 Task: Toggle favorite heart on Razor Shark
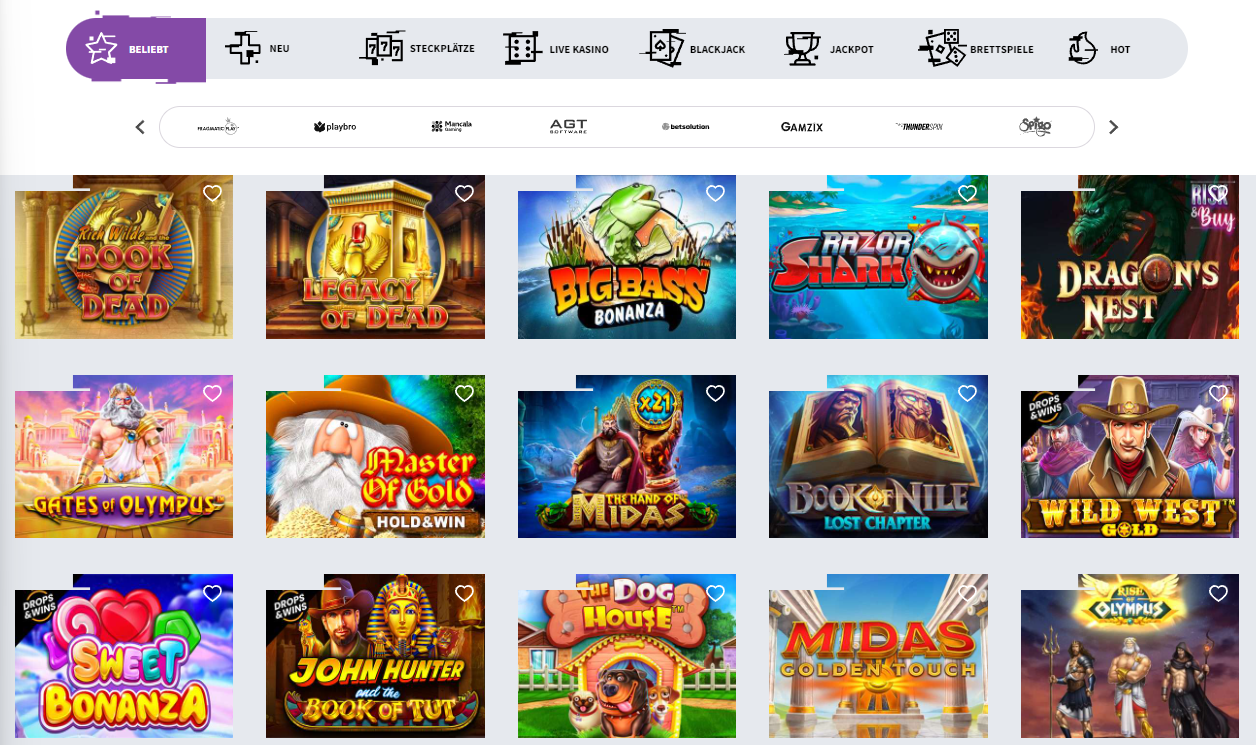[967, 193]
